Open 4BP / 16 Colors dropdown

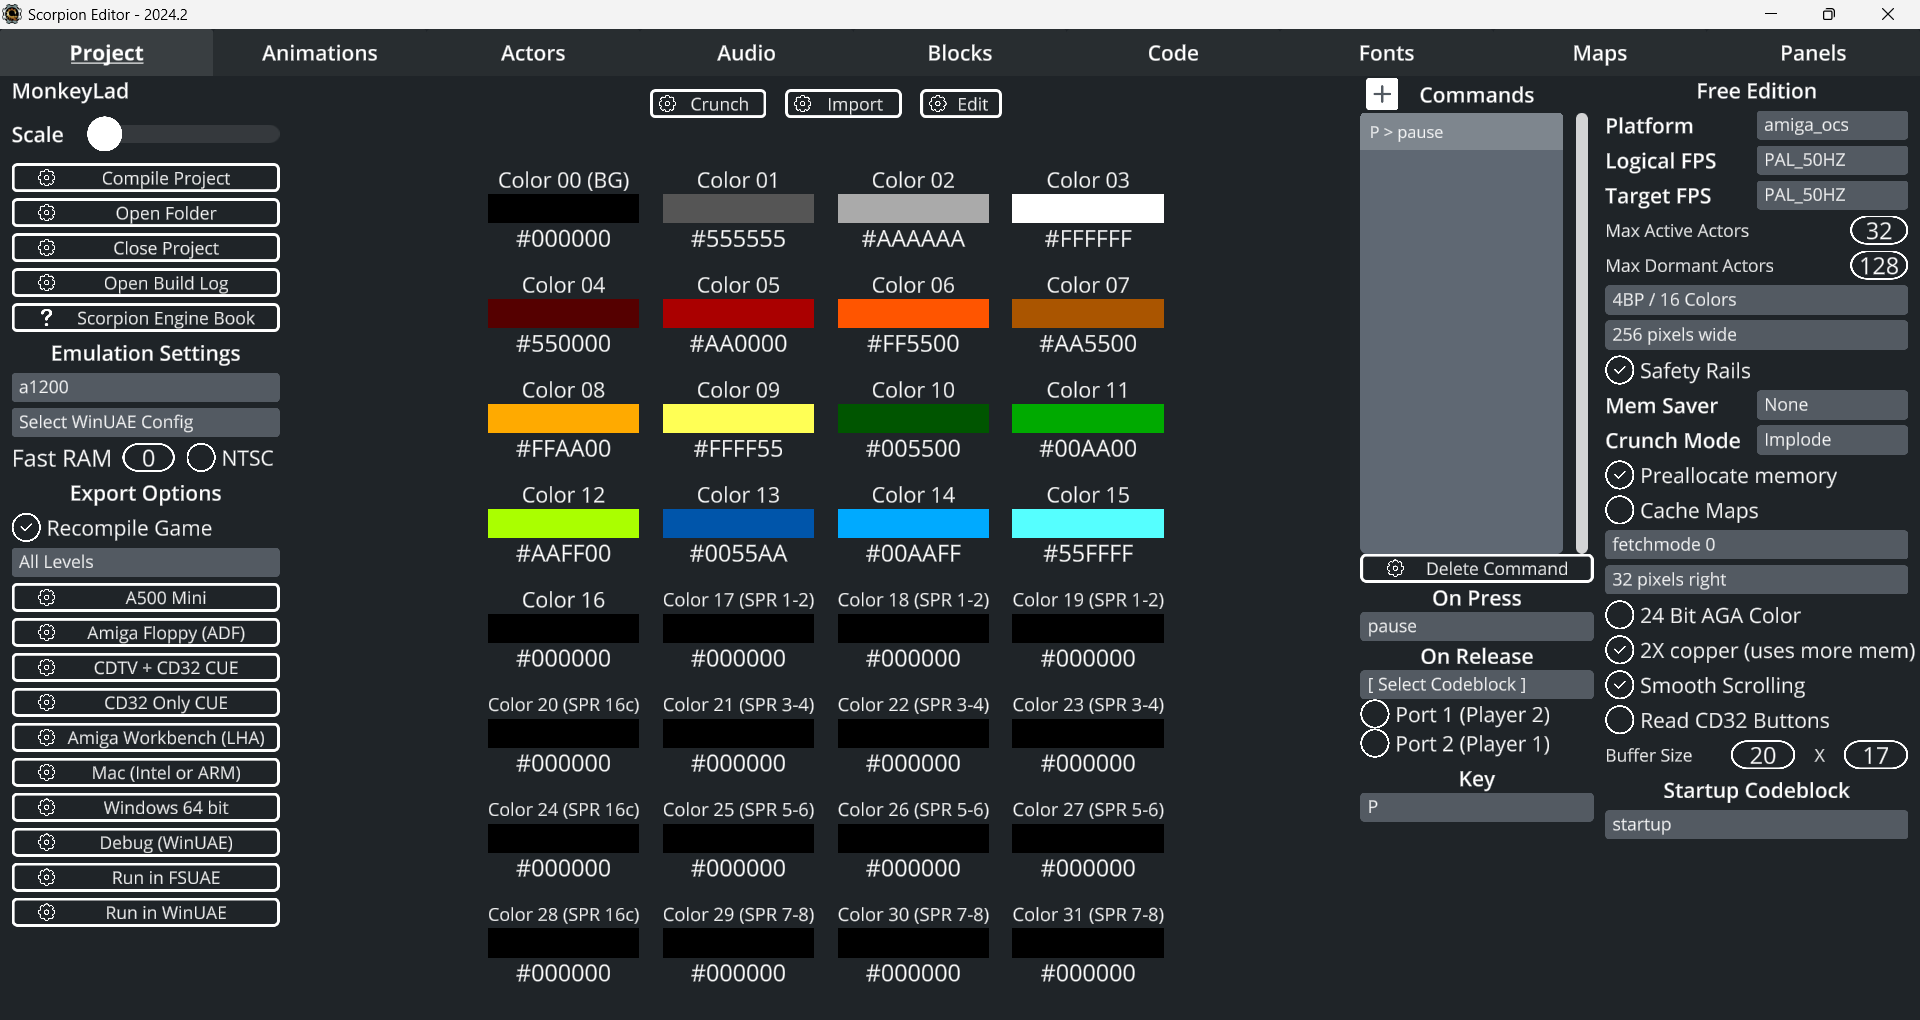coord(1756,300)
